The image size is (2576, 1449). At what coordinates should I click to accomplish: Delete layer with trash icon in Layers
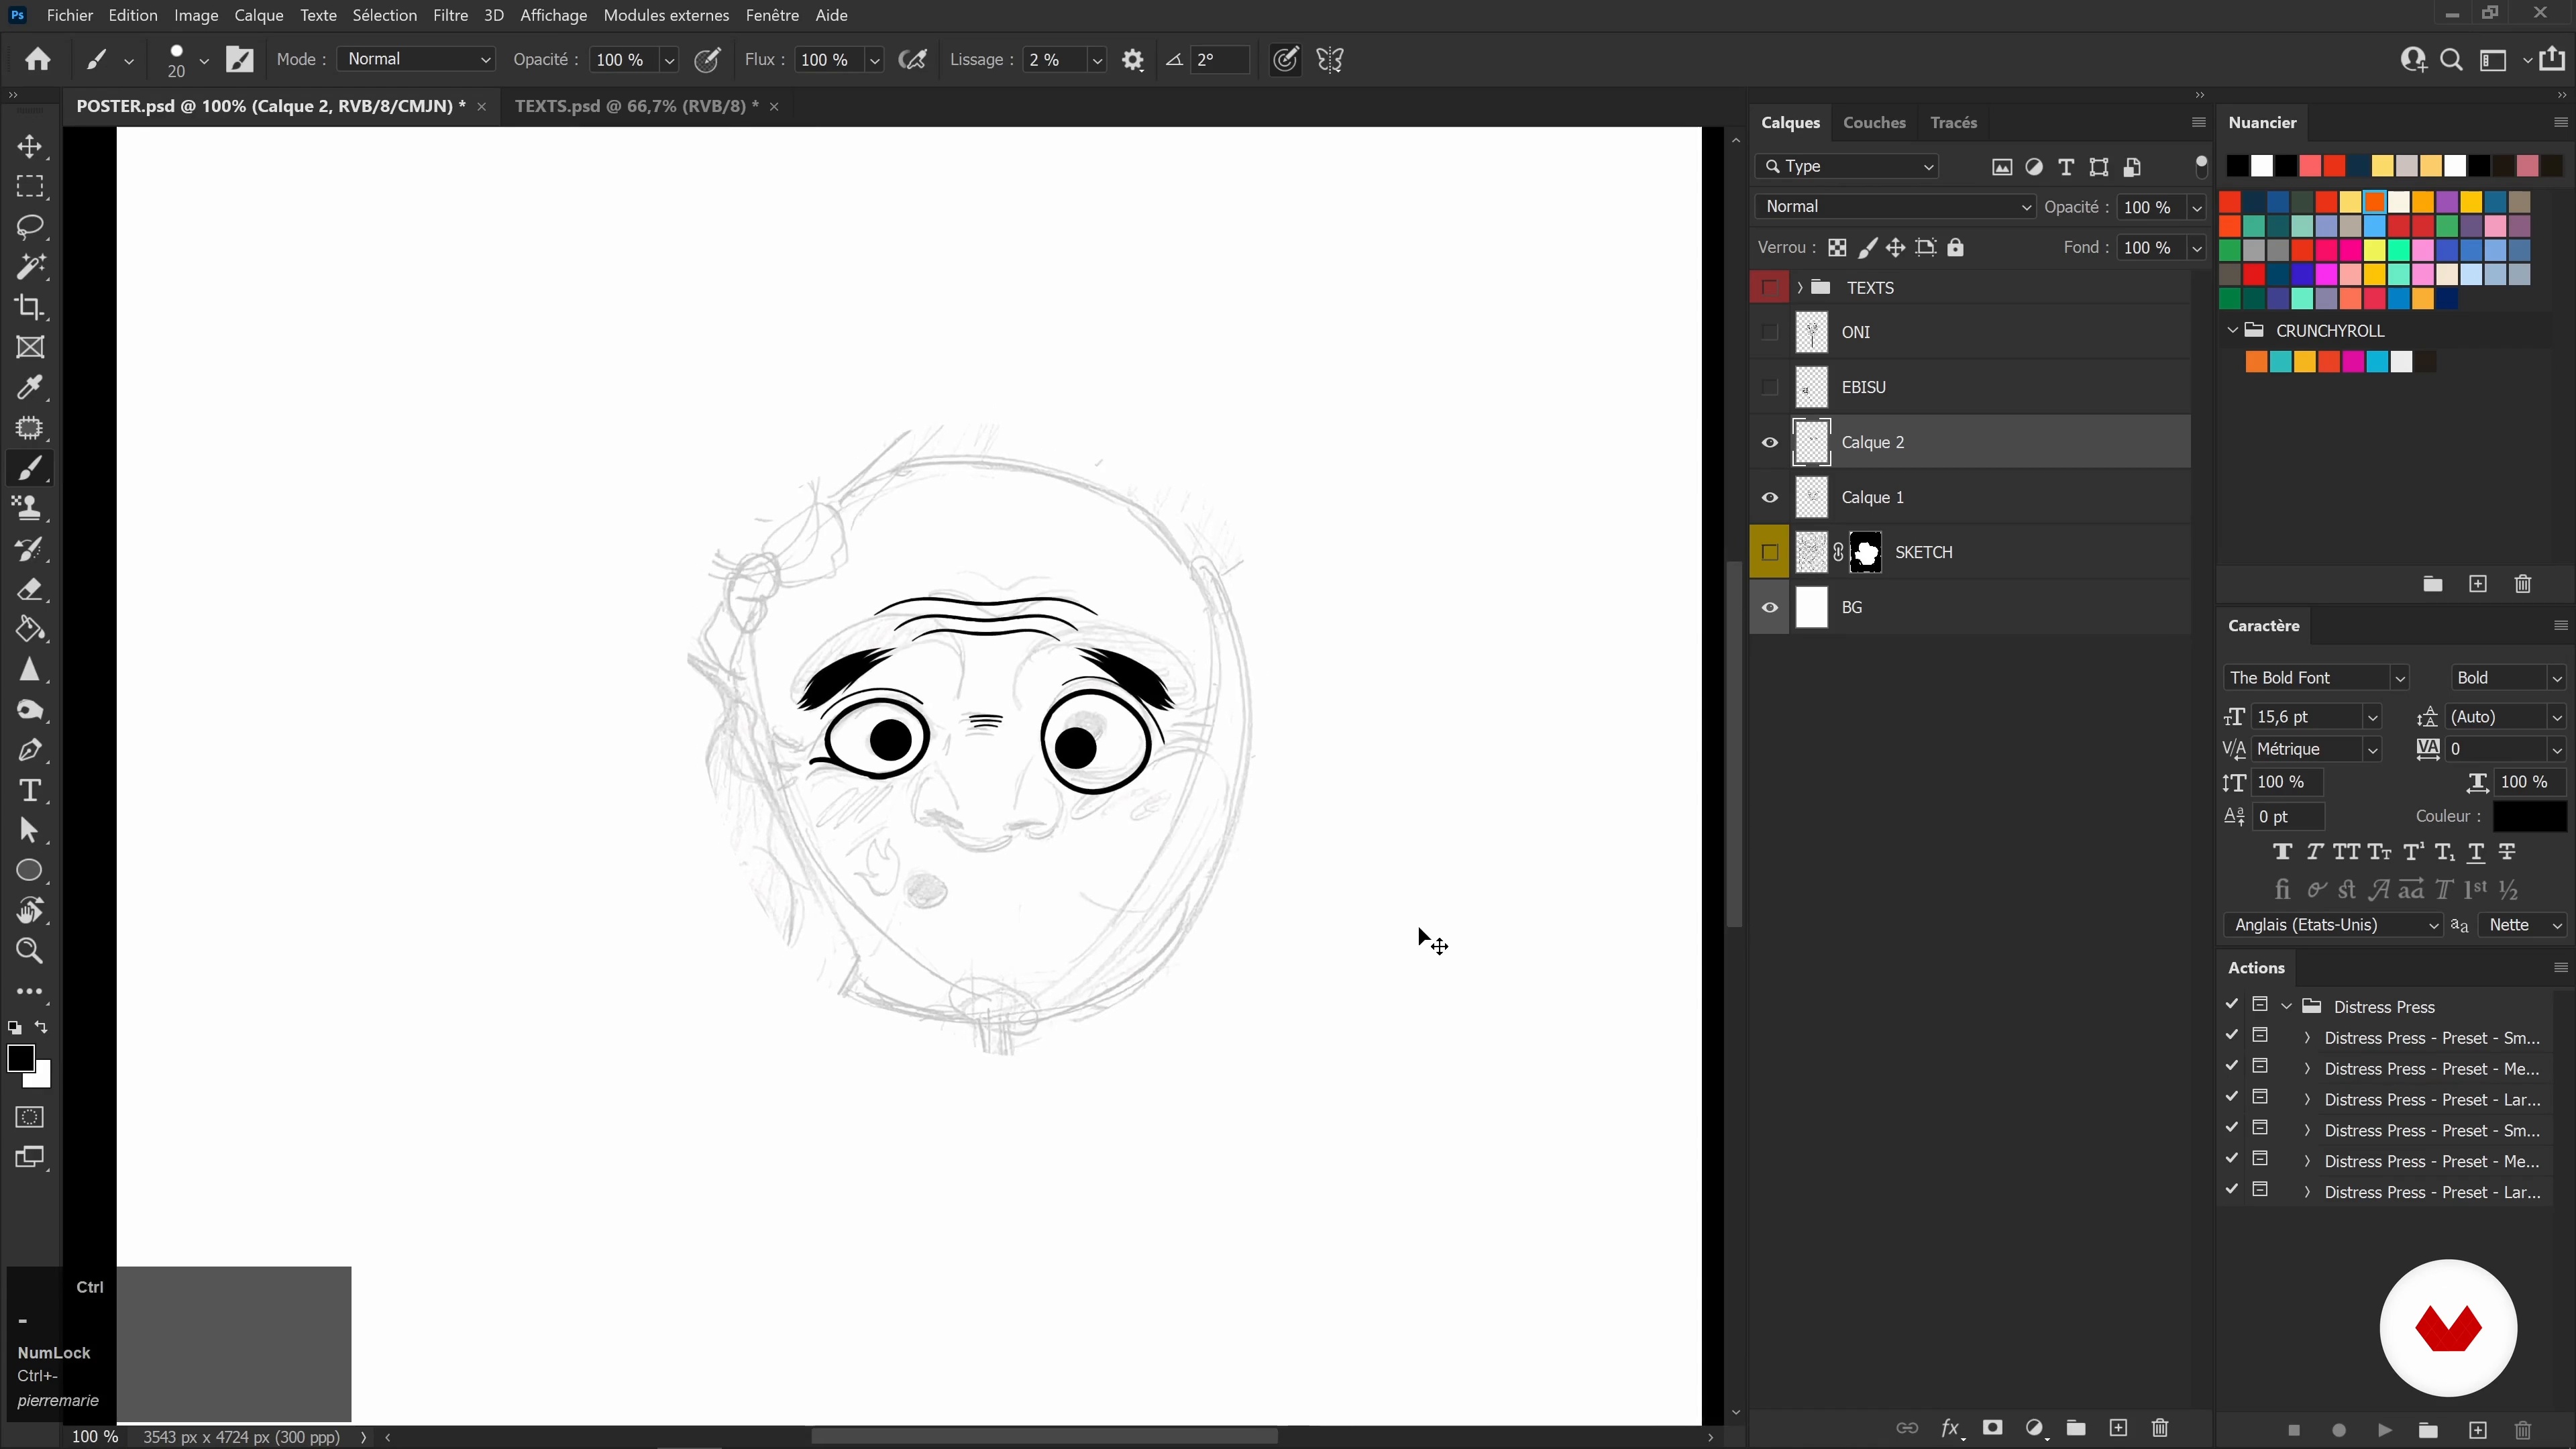2160,1428
